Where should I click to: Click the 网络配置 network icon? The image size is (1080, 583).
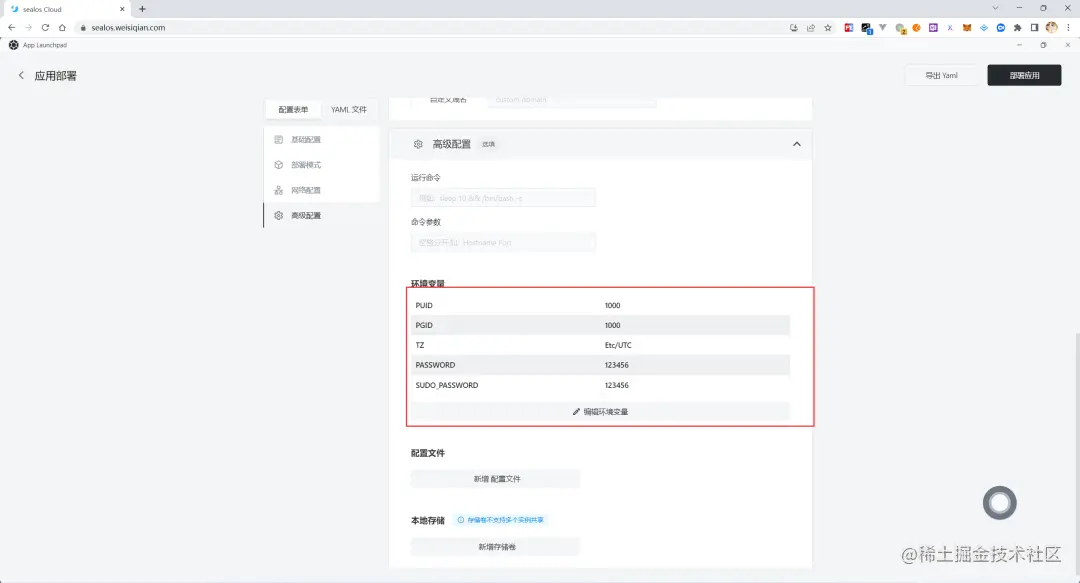278,190
